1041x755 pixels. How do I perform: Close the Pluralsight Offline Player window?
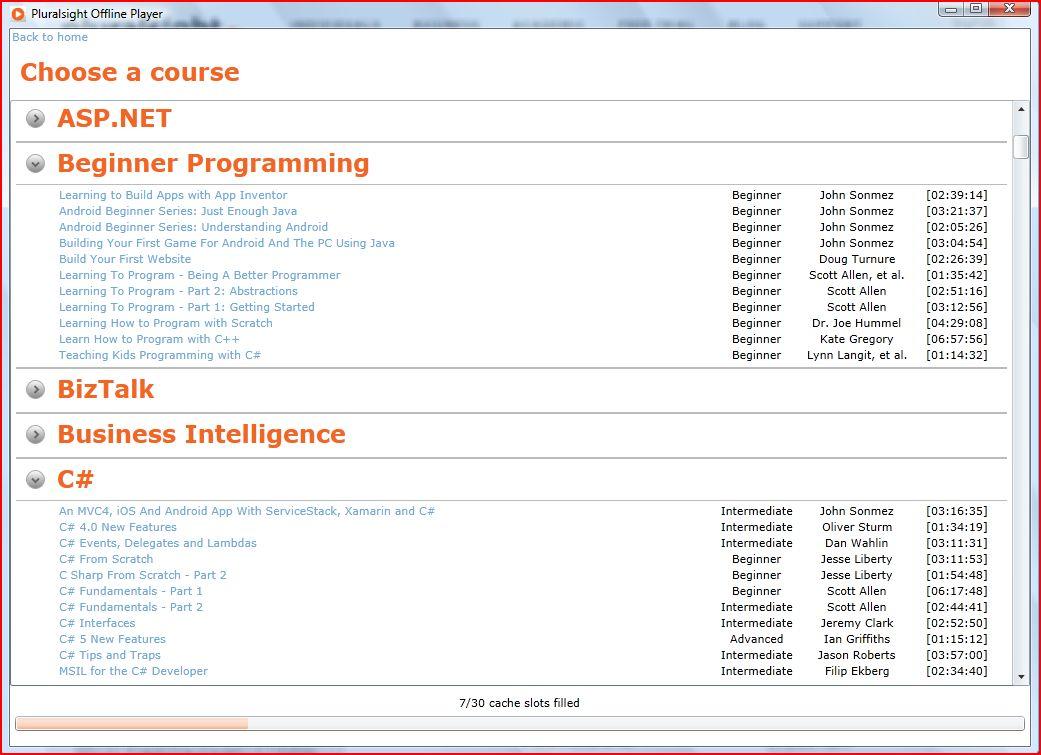point(1010,9)
